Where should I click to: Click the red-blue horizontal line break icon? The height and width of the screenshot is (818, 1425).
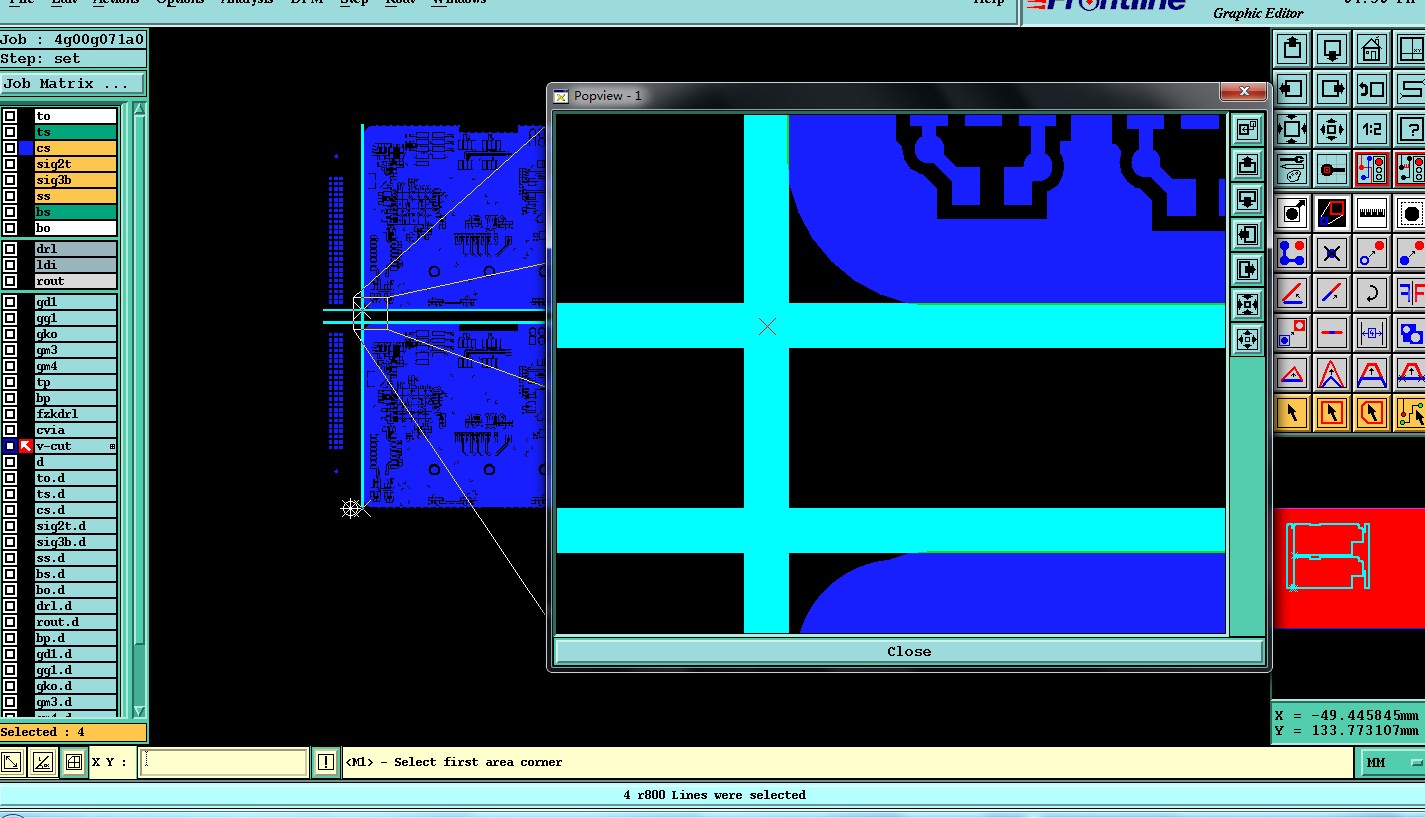[1332, 333]
